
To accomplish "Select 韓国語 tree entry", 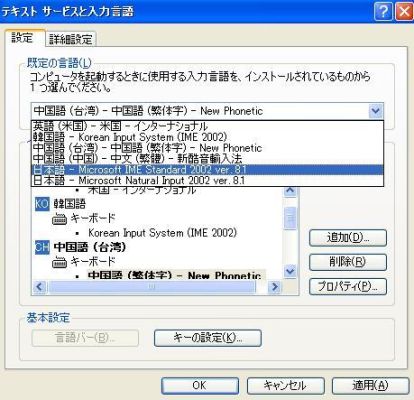I will [x=70, y=204].
